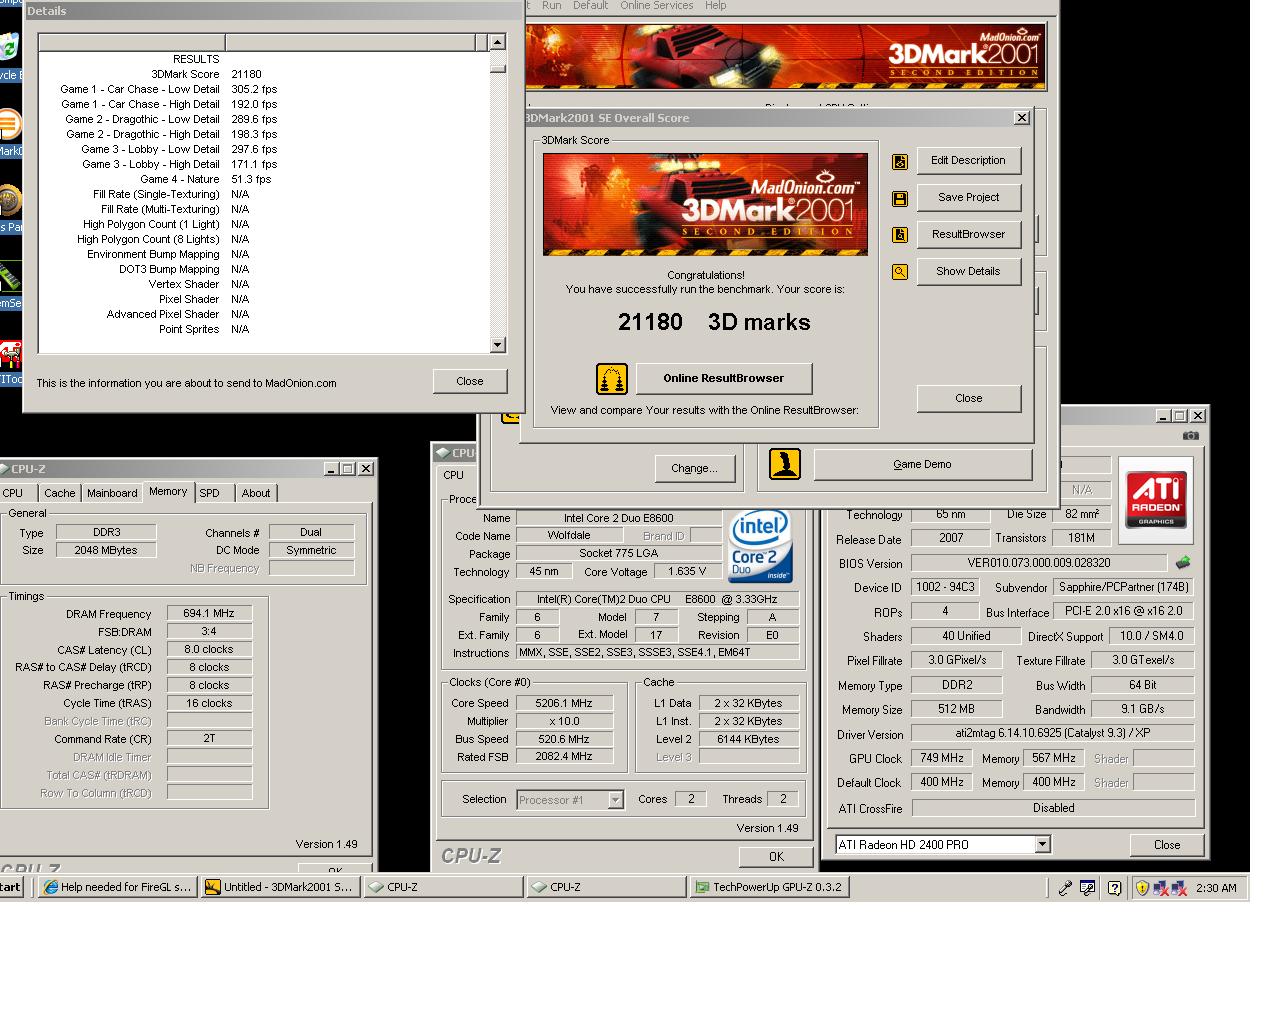1280x1024 pixels.
Task: Switch to the Untitled - 3DMark2001 taskbar item
Action: (x=280, y=888)
